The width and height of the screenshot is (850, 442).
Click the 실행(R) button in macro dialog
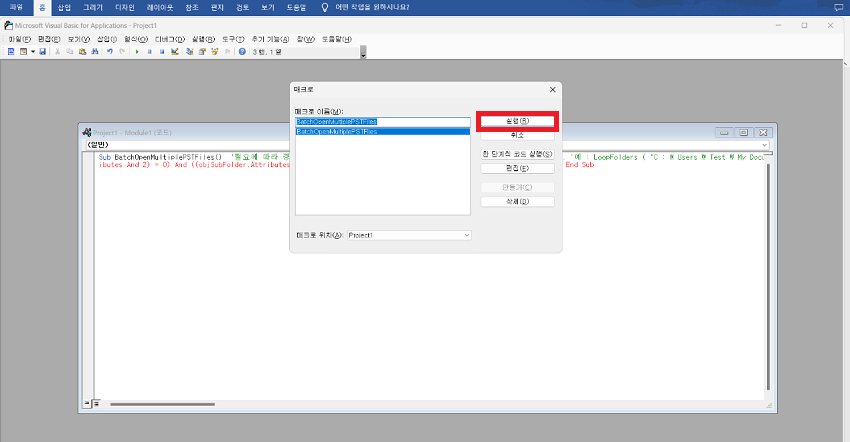pos(517,121)
